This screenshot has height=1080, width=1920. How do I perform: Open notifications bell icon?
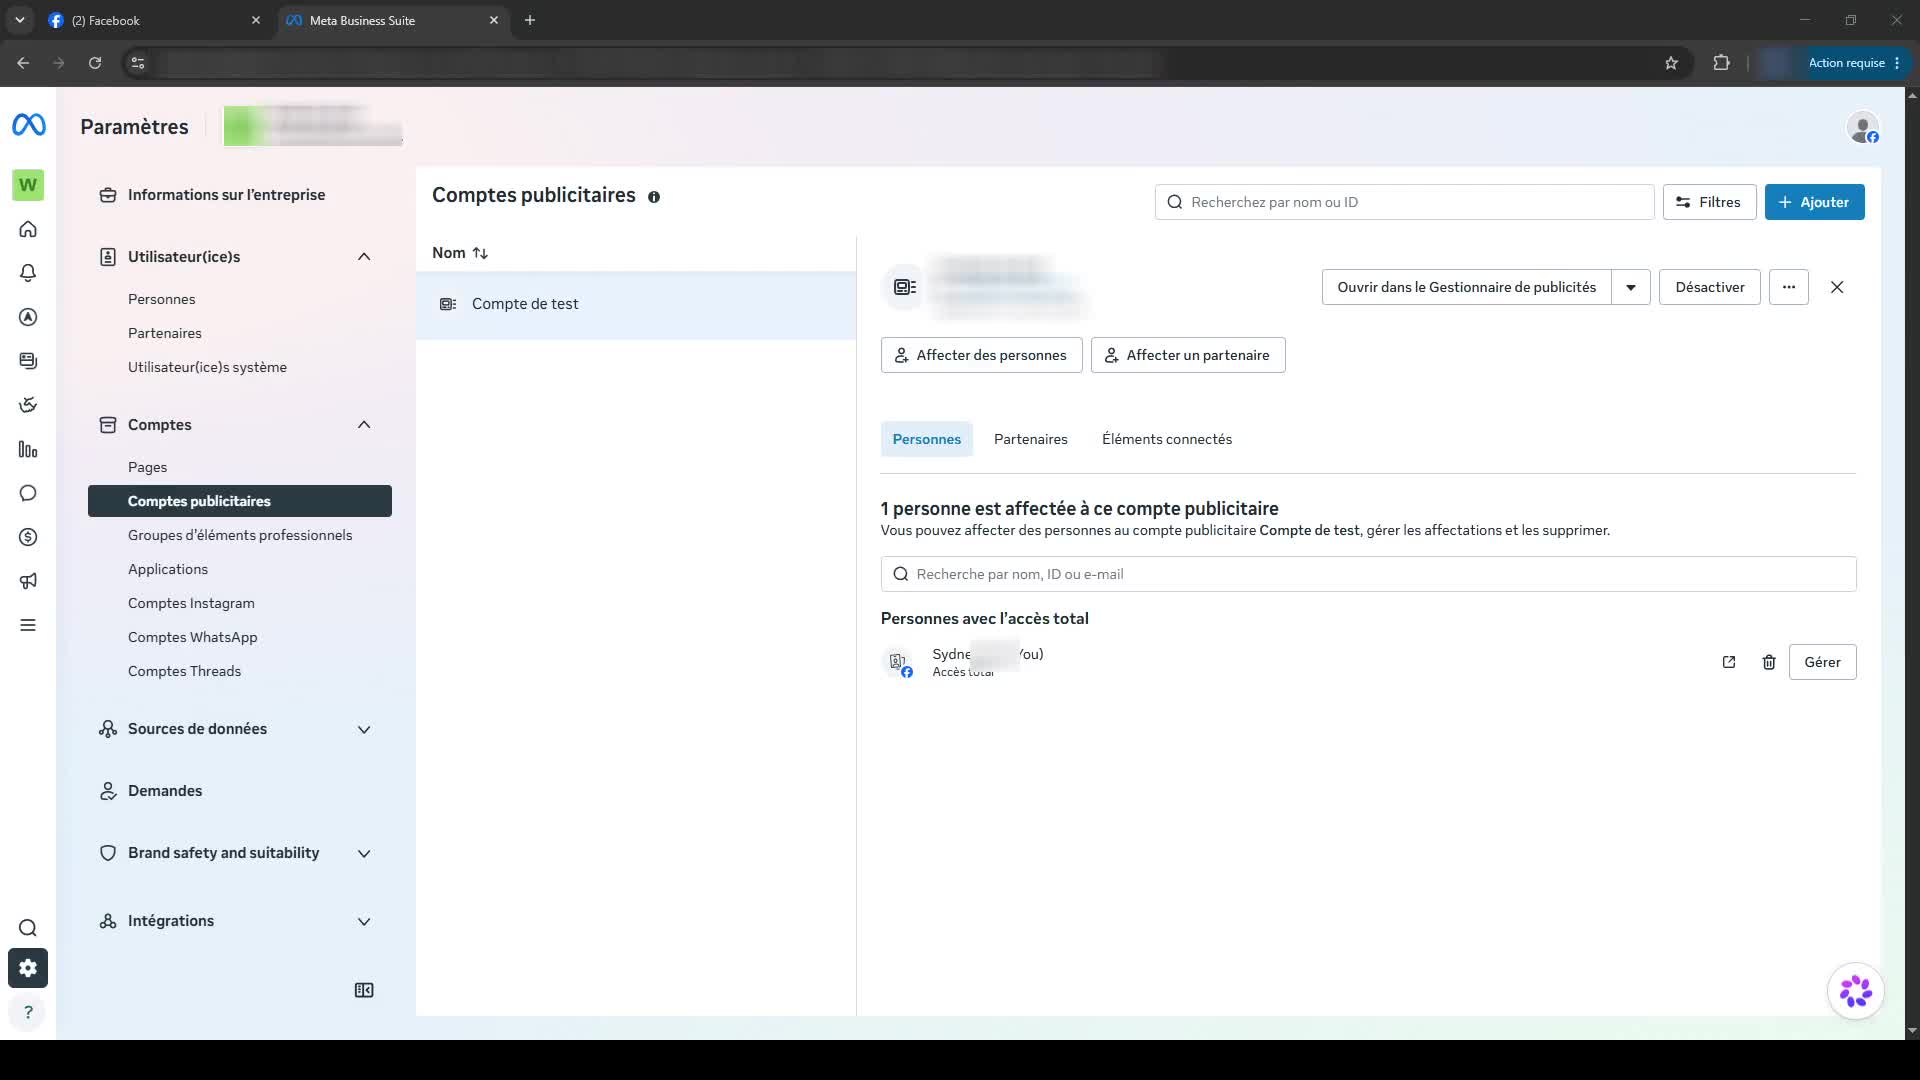coord(28,273)
